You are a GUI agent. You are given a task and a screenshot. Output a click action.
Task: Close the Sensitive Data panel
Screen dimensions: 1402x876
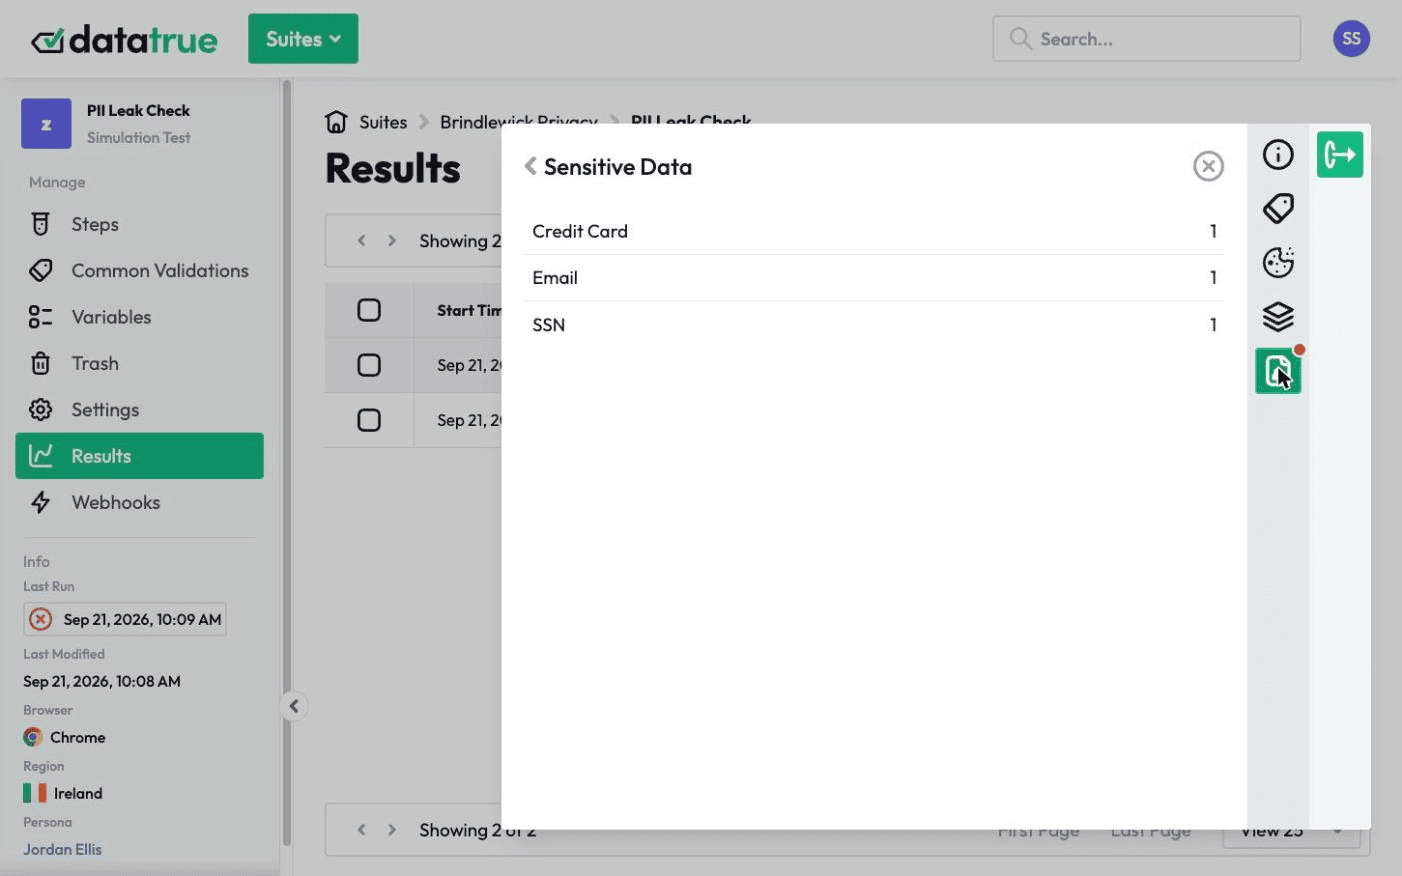(x=1208, y=166)
